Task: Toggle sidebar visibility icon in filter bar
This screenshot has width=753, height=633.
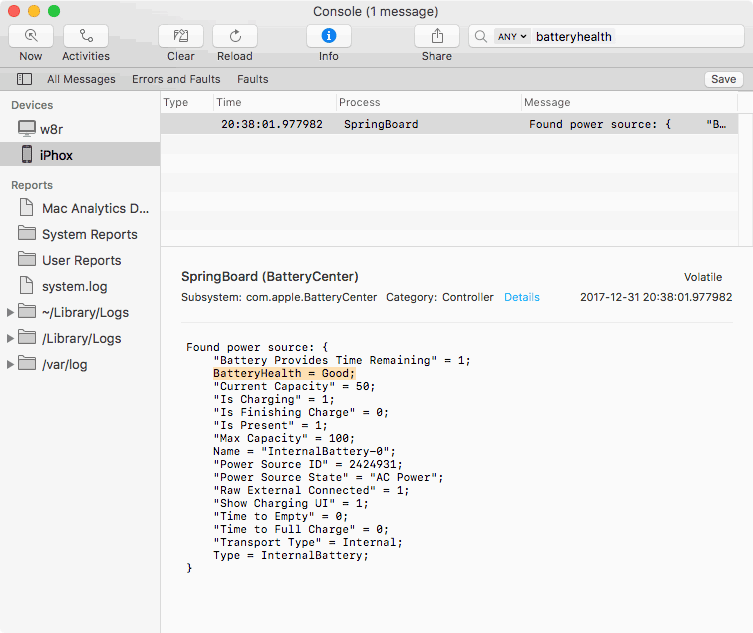Action: [x=24, y=79]
